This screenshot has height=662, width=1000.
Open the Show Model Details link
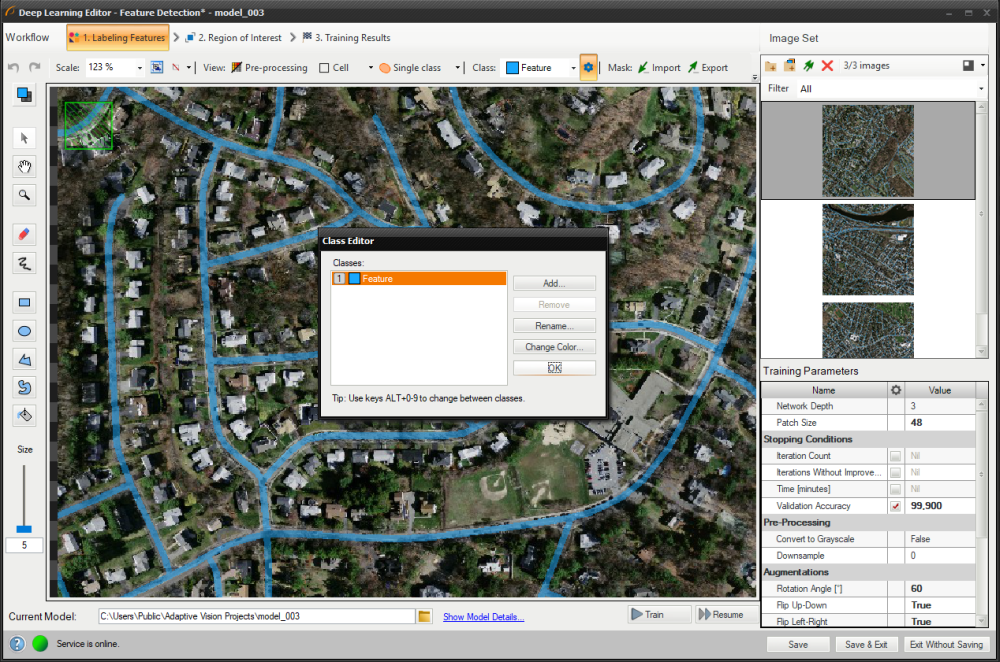click(x=483, y=617)
